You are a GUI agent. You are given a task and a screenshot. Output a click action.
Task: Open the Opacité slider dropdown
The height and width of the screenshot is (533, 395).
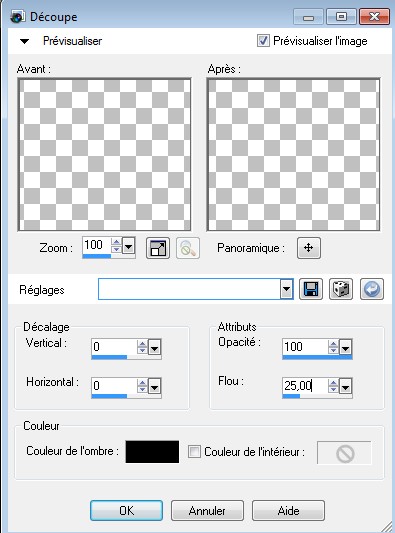(x=345, y=347)
